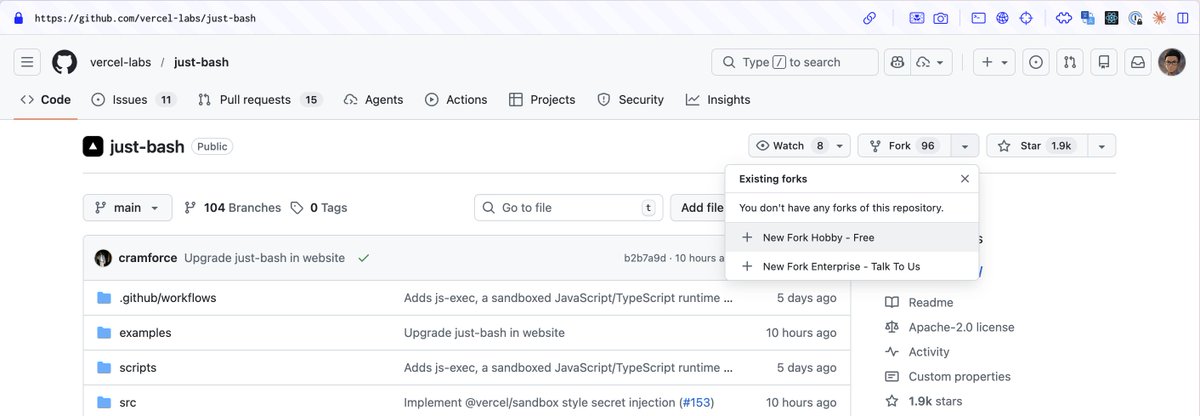
Task: Open the hamburger navigation menu
Action: (x=27, y=62)
